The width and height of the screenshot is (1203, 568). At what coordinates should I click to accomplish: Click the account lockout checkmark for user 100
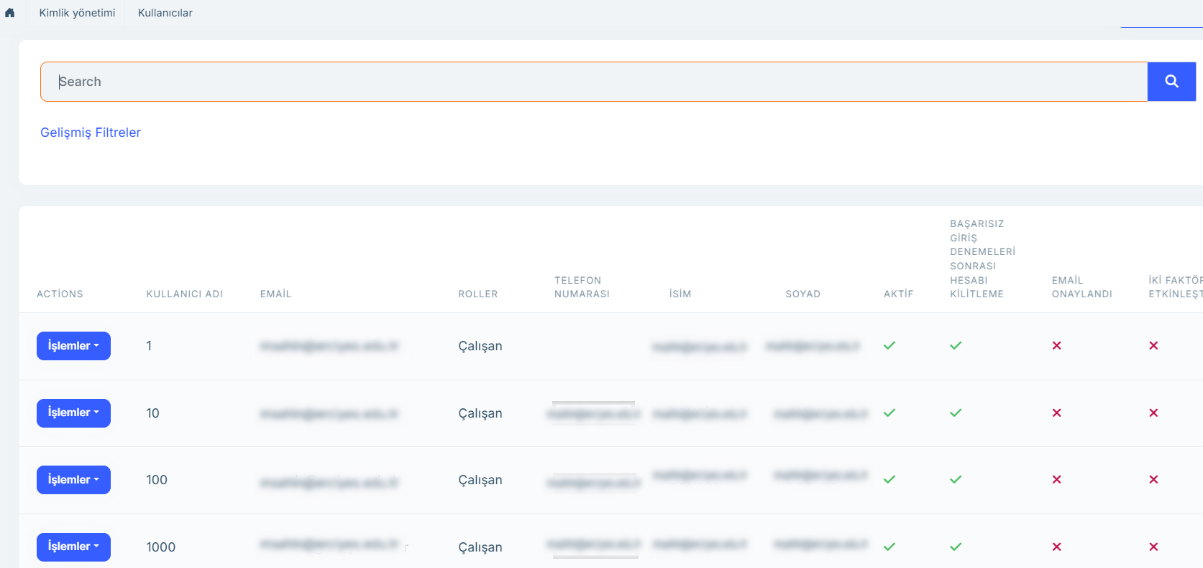(x=955, y=480)
